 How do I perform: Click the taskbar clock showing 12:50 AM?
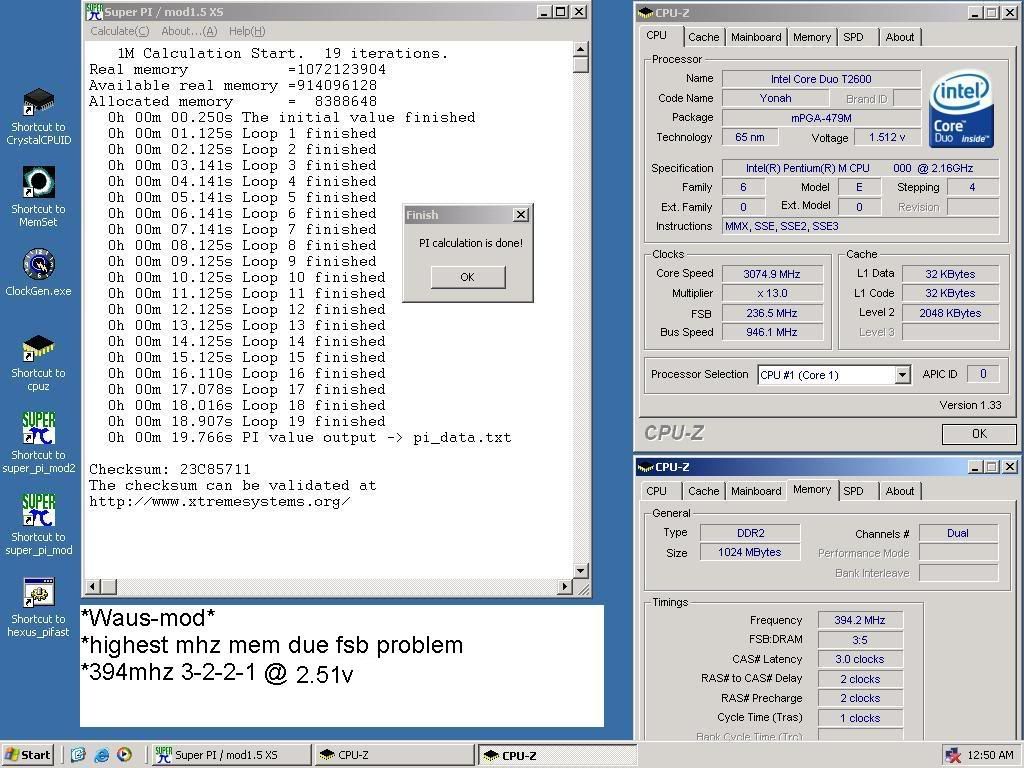pos(990,756)
